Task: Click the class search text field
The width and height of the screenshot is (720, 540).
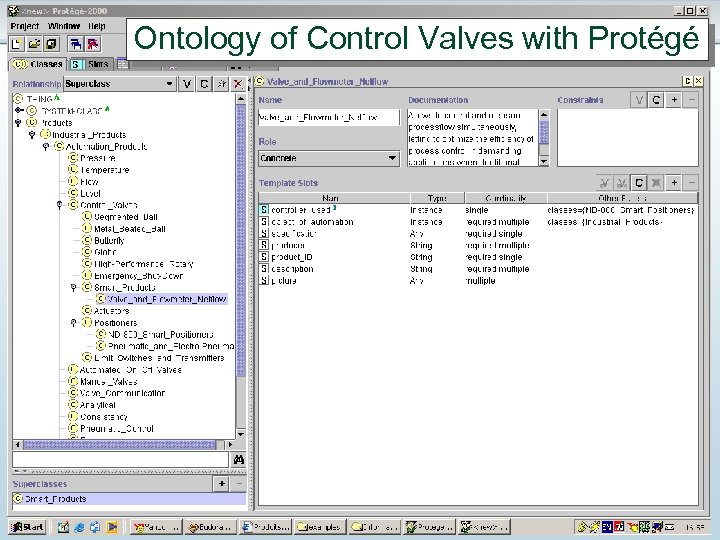Action: point(120,459)
